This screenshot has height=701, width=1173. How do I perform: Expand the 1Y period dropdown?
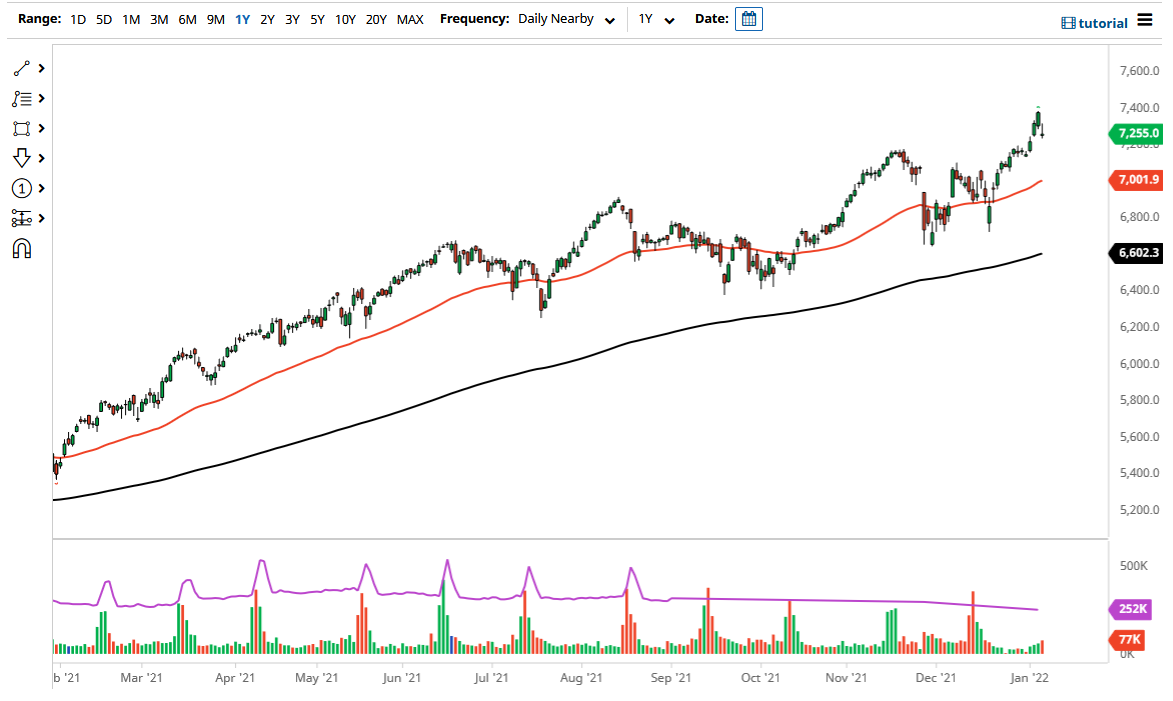tap(655, 18)
